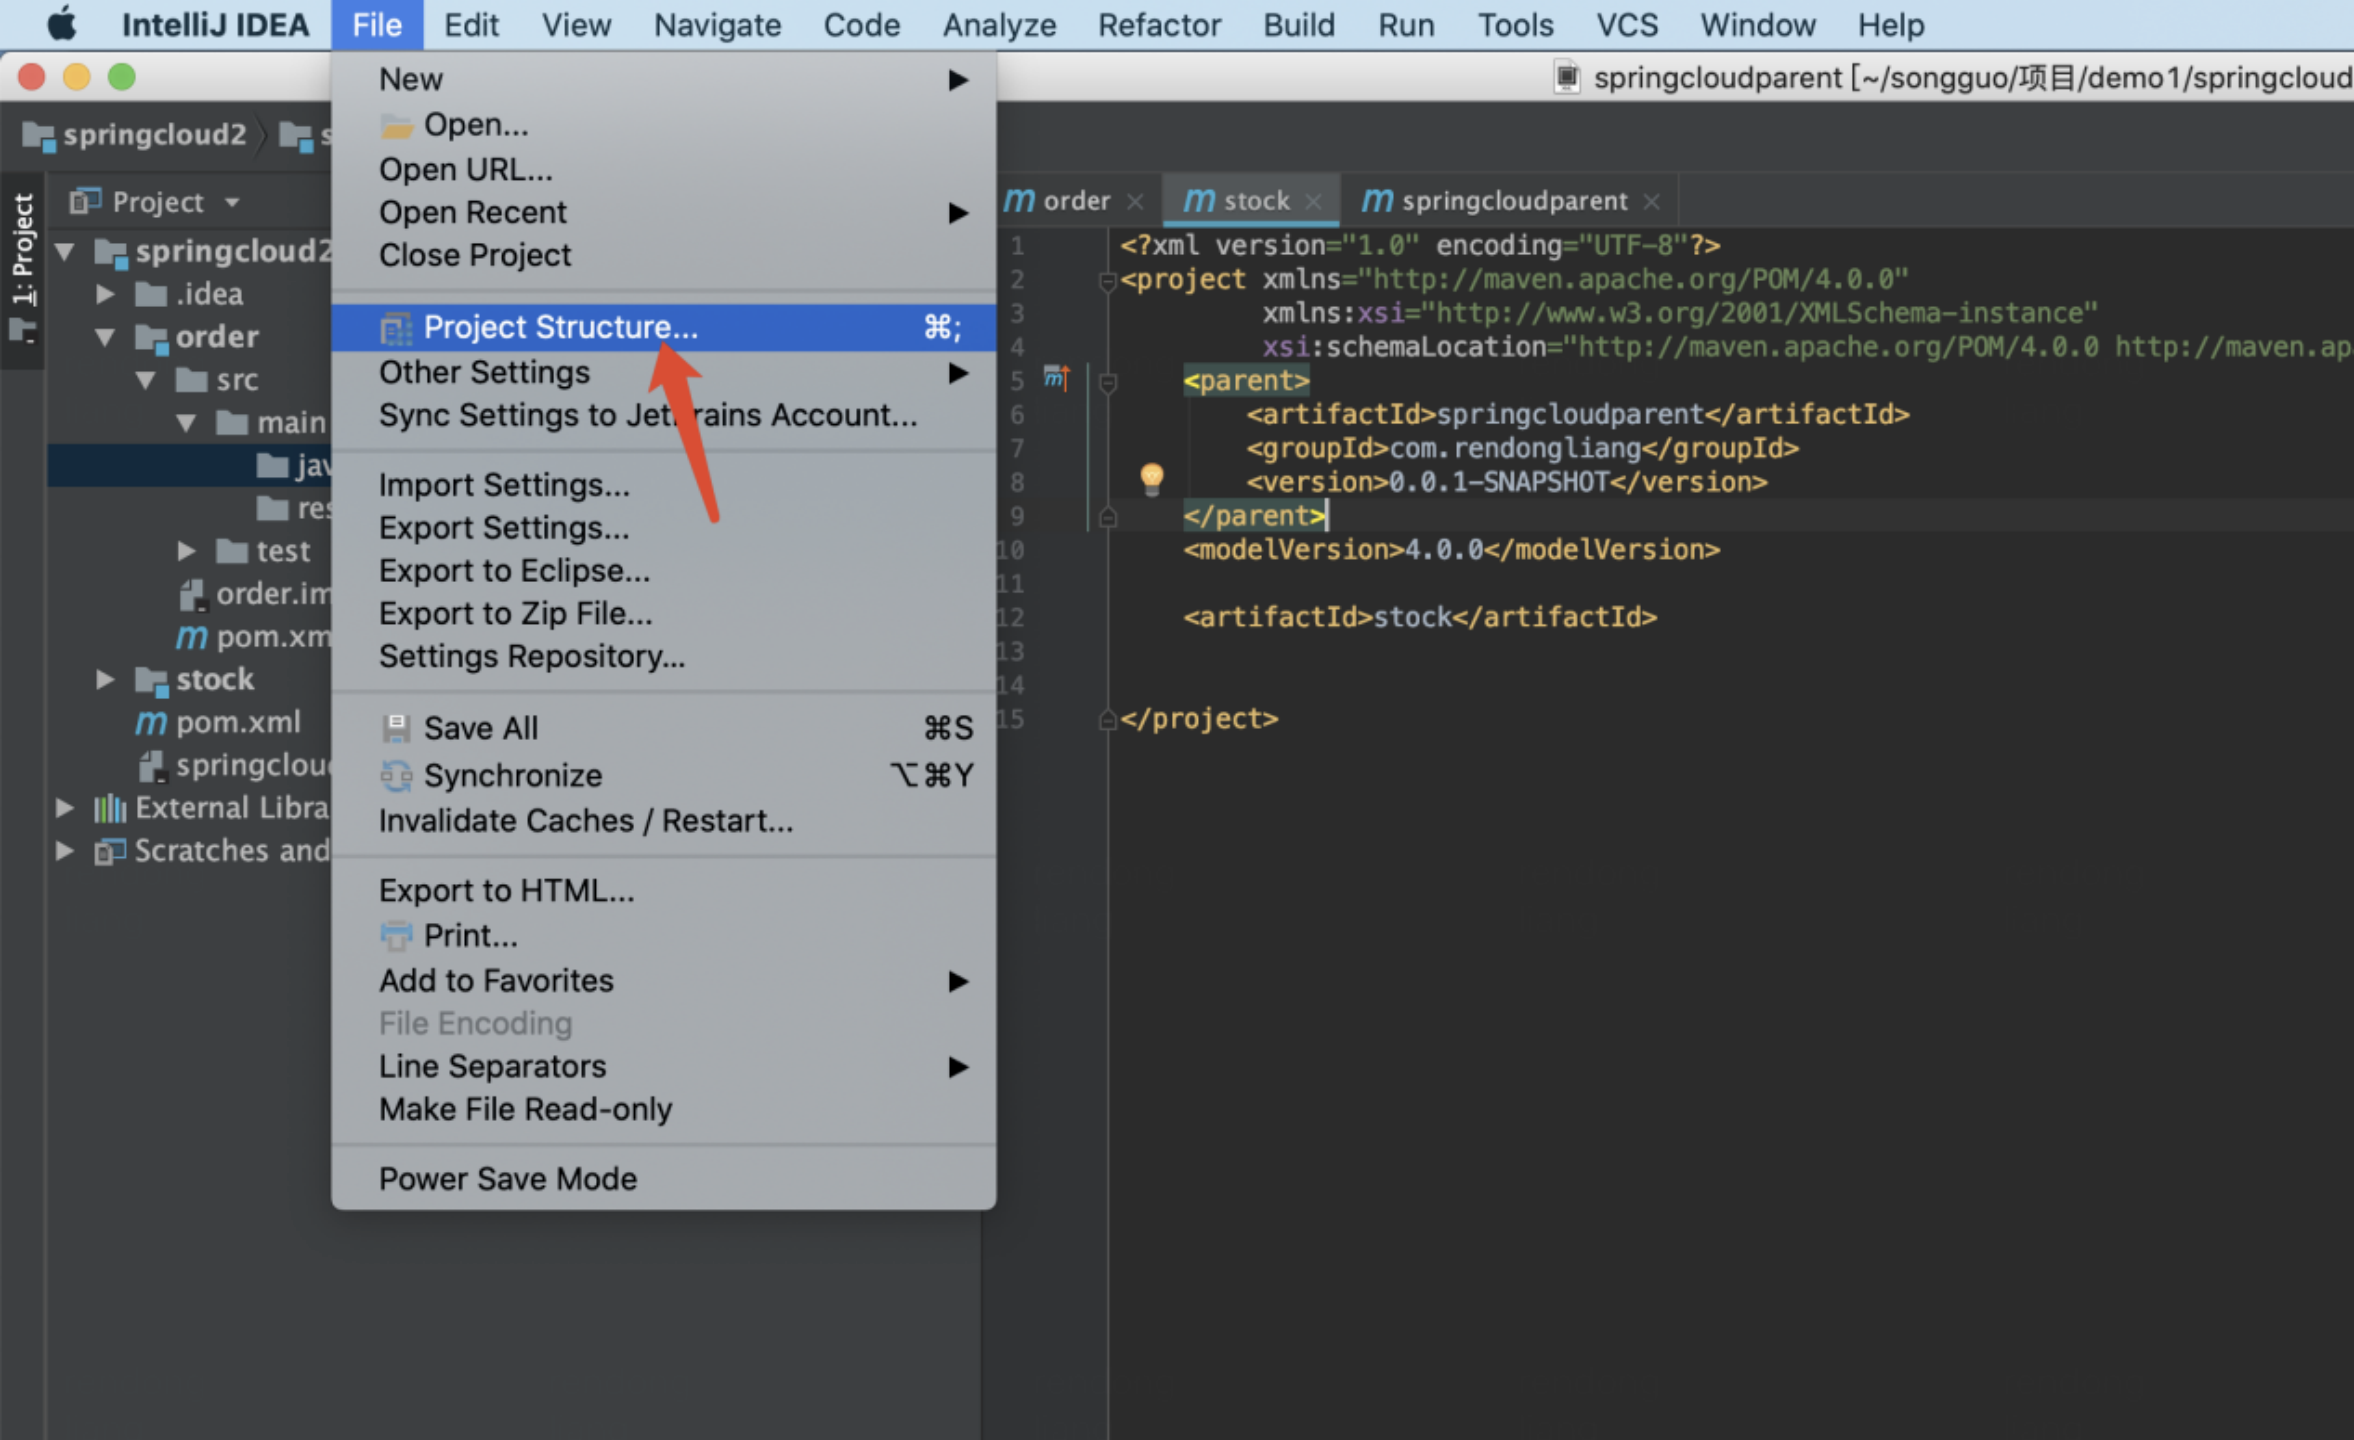The image size is (2354, 1440).
Task: Select Invalidate Caches / Restart...
Action: tap(663, 821)
